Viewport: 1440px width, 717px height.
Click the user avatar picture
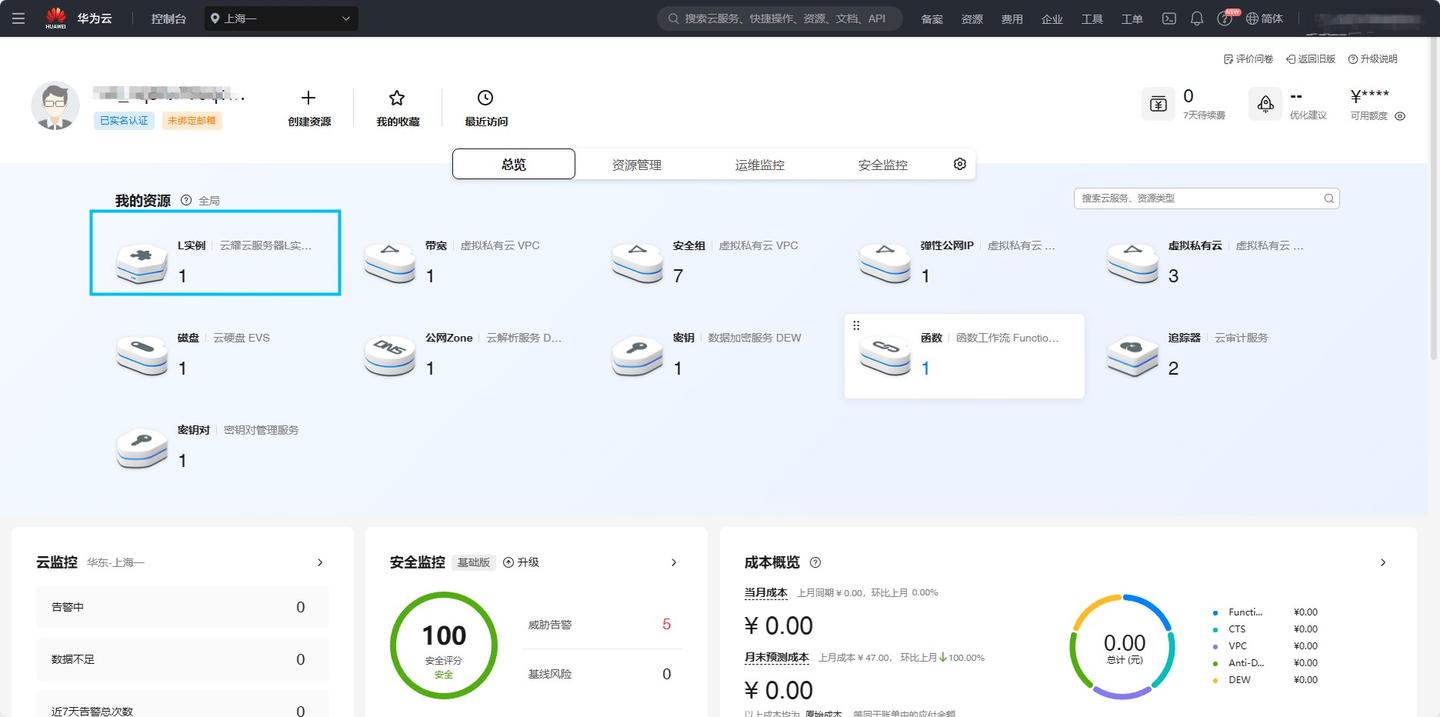click(x=55, y=105)
